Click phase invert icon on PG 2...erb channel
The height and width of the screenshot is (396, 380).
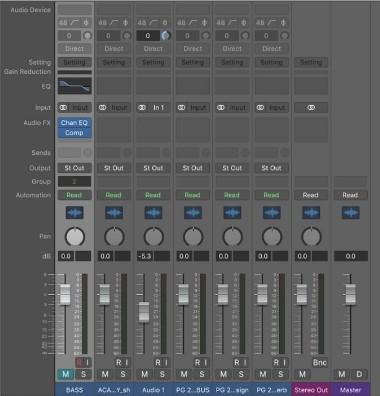pos(283,23)
